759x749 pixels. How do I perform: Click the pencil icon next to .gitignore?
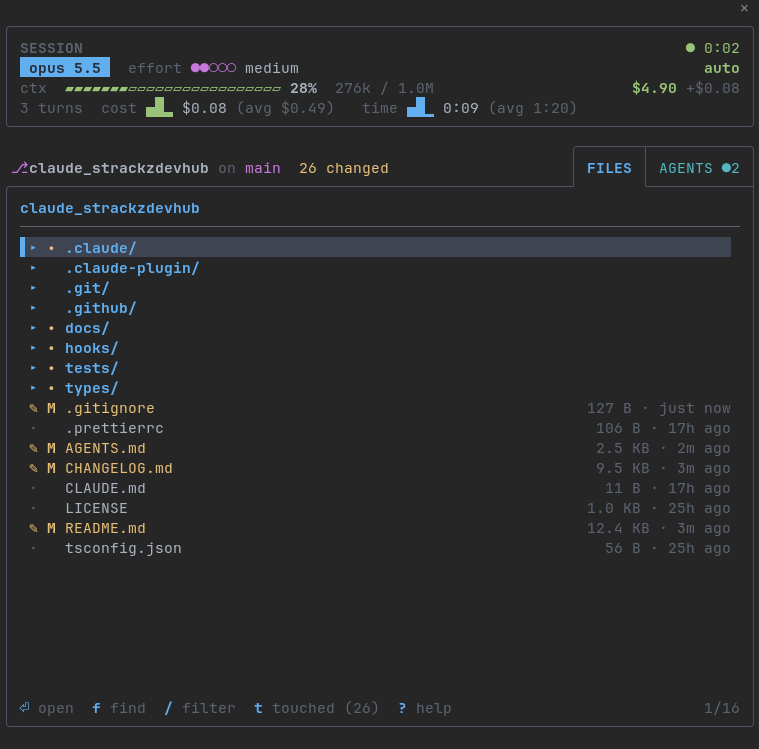tap(33, 408)
